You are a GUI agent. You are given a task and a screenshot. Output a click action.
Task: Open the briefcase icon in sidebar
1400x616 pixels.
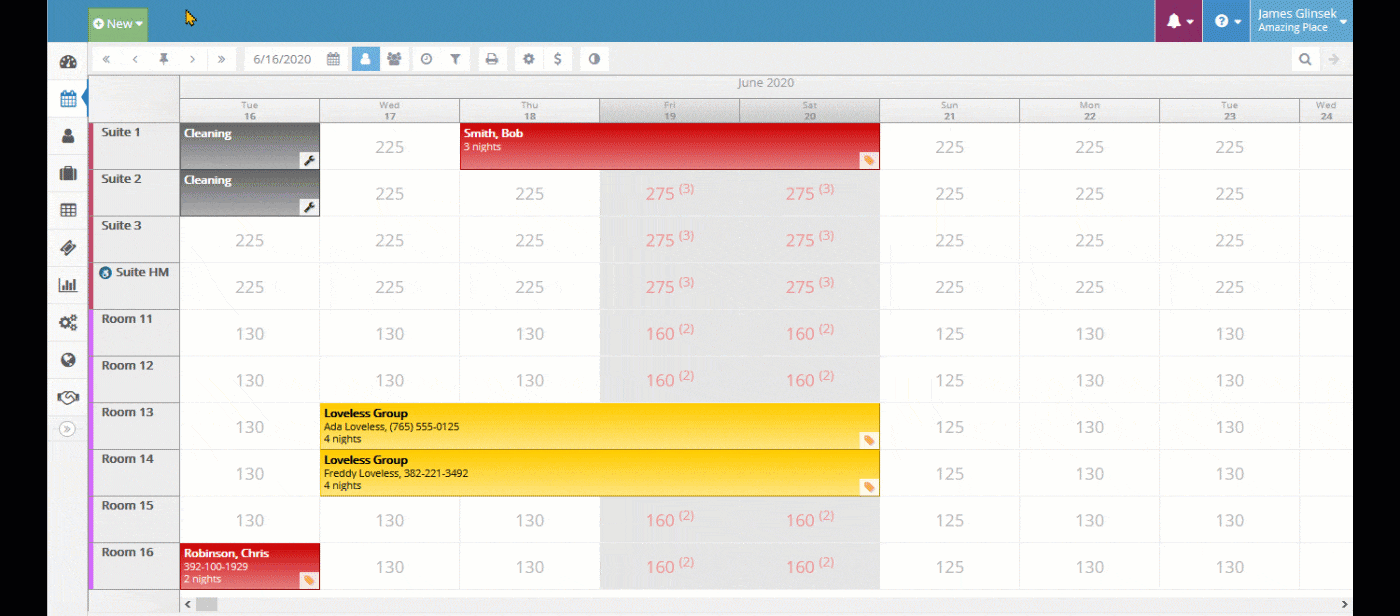click(68, 173)
